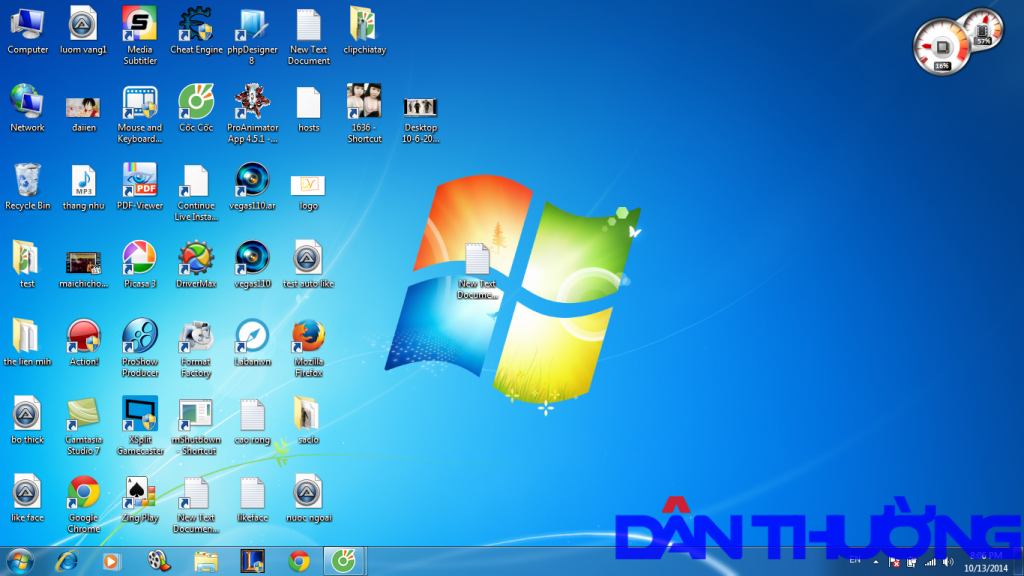Viewport: 1024px width, 576px height.
Task: Click the Mozilla Firefox desktop icon
Action: point(308,336)
